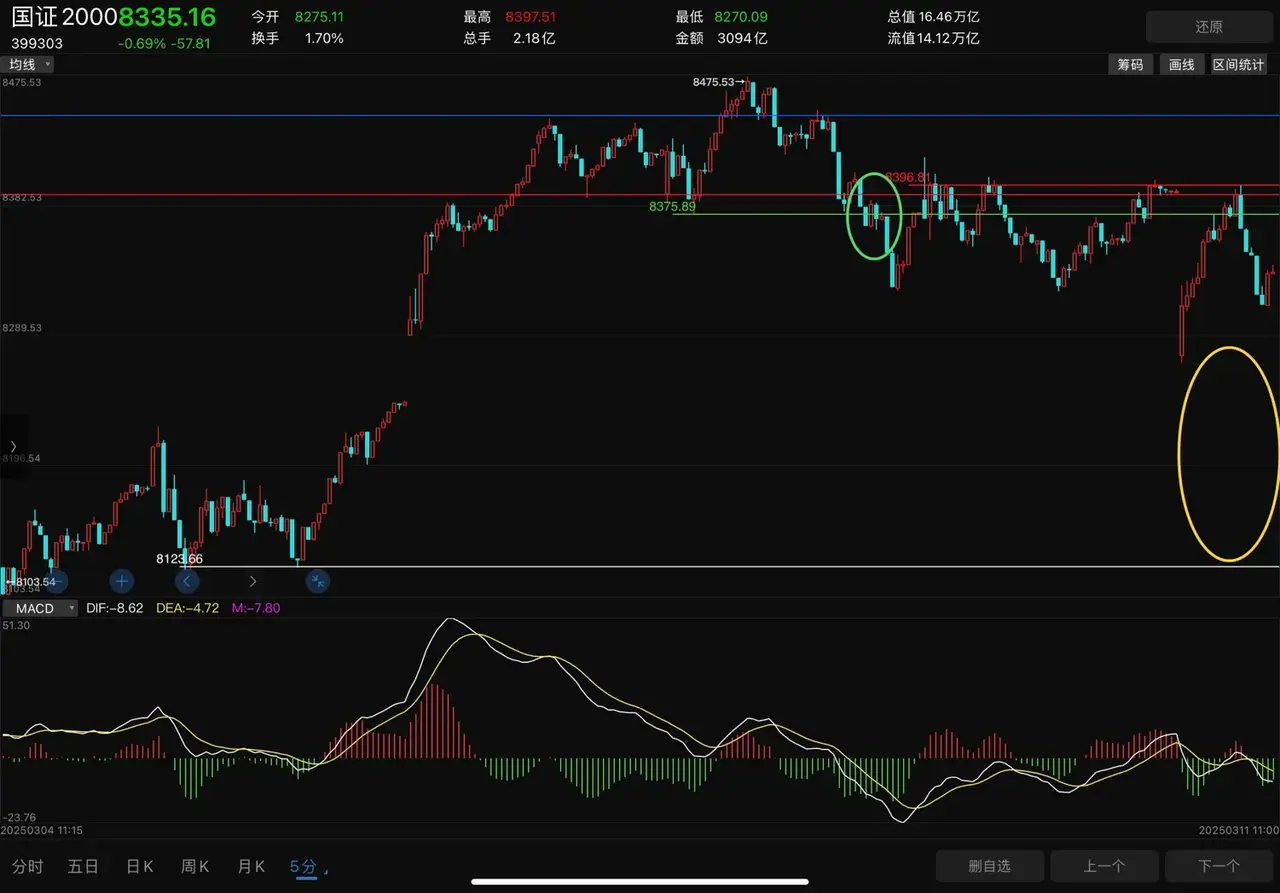Viewport: 1280px width, 893px height.
Task: Collapse chart with the shrink arrows icon
Action: pos(317,580)
